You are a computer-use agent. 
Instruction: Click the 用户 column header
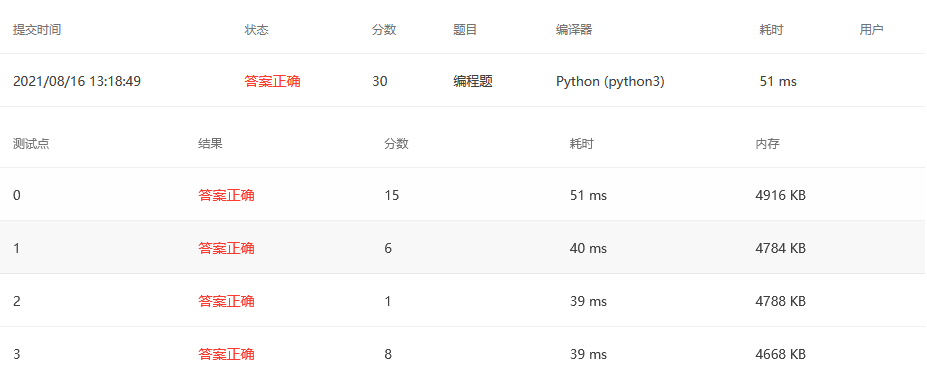pyautogui.click(x=871, y=30)
